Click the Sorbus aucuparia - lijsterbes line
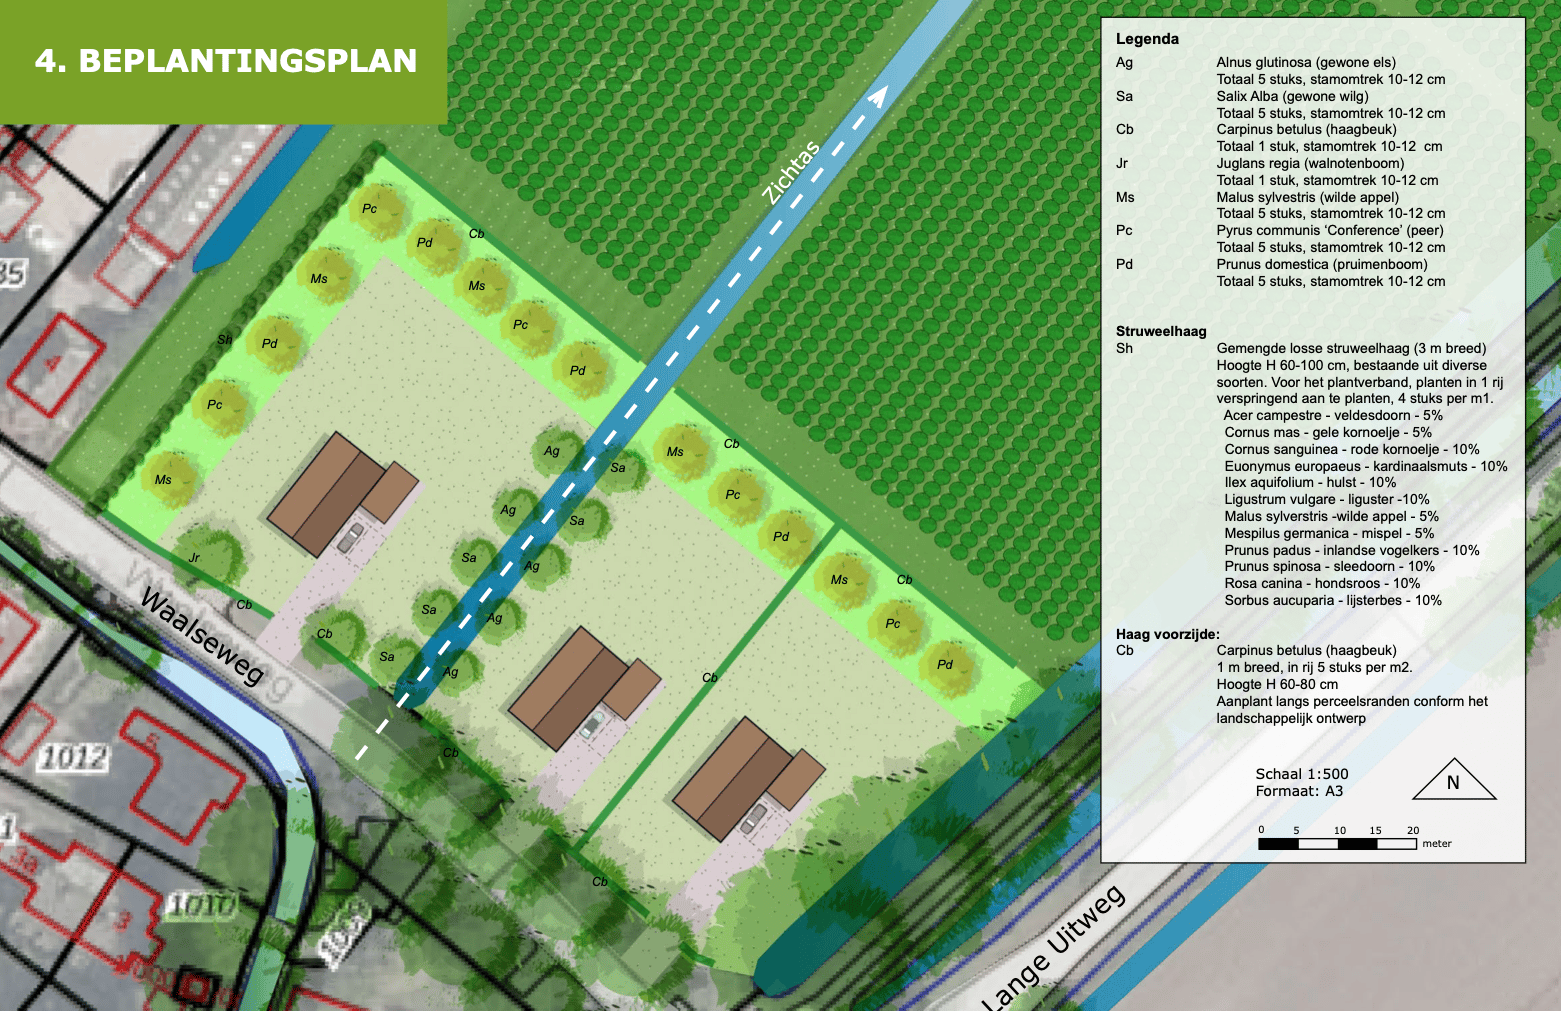 (1332, 601)
